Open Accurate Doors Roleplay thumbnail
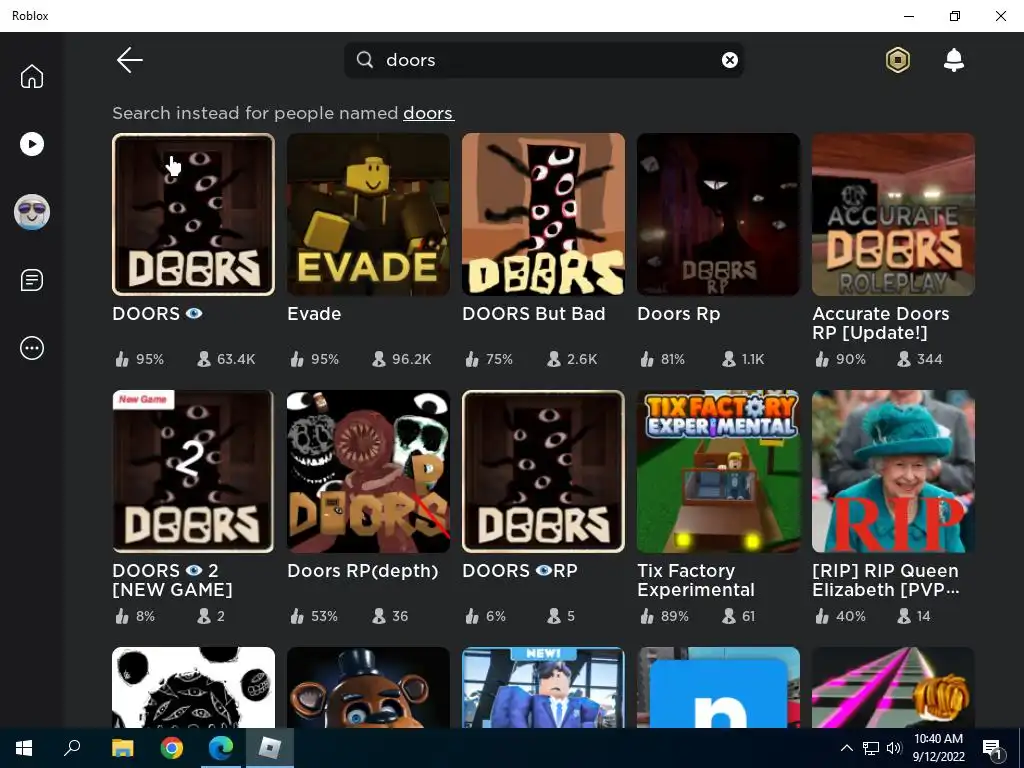1024x768 pixels. click(x=893, y=214)
